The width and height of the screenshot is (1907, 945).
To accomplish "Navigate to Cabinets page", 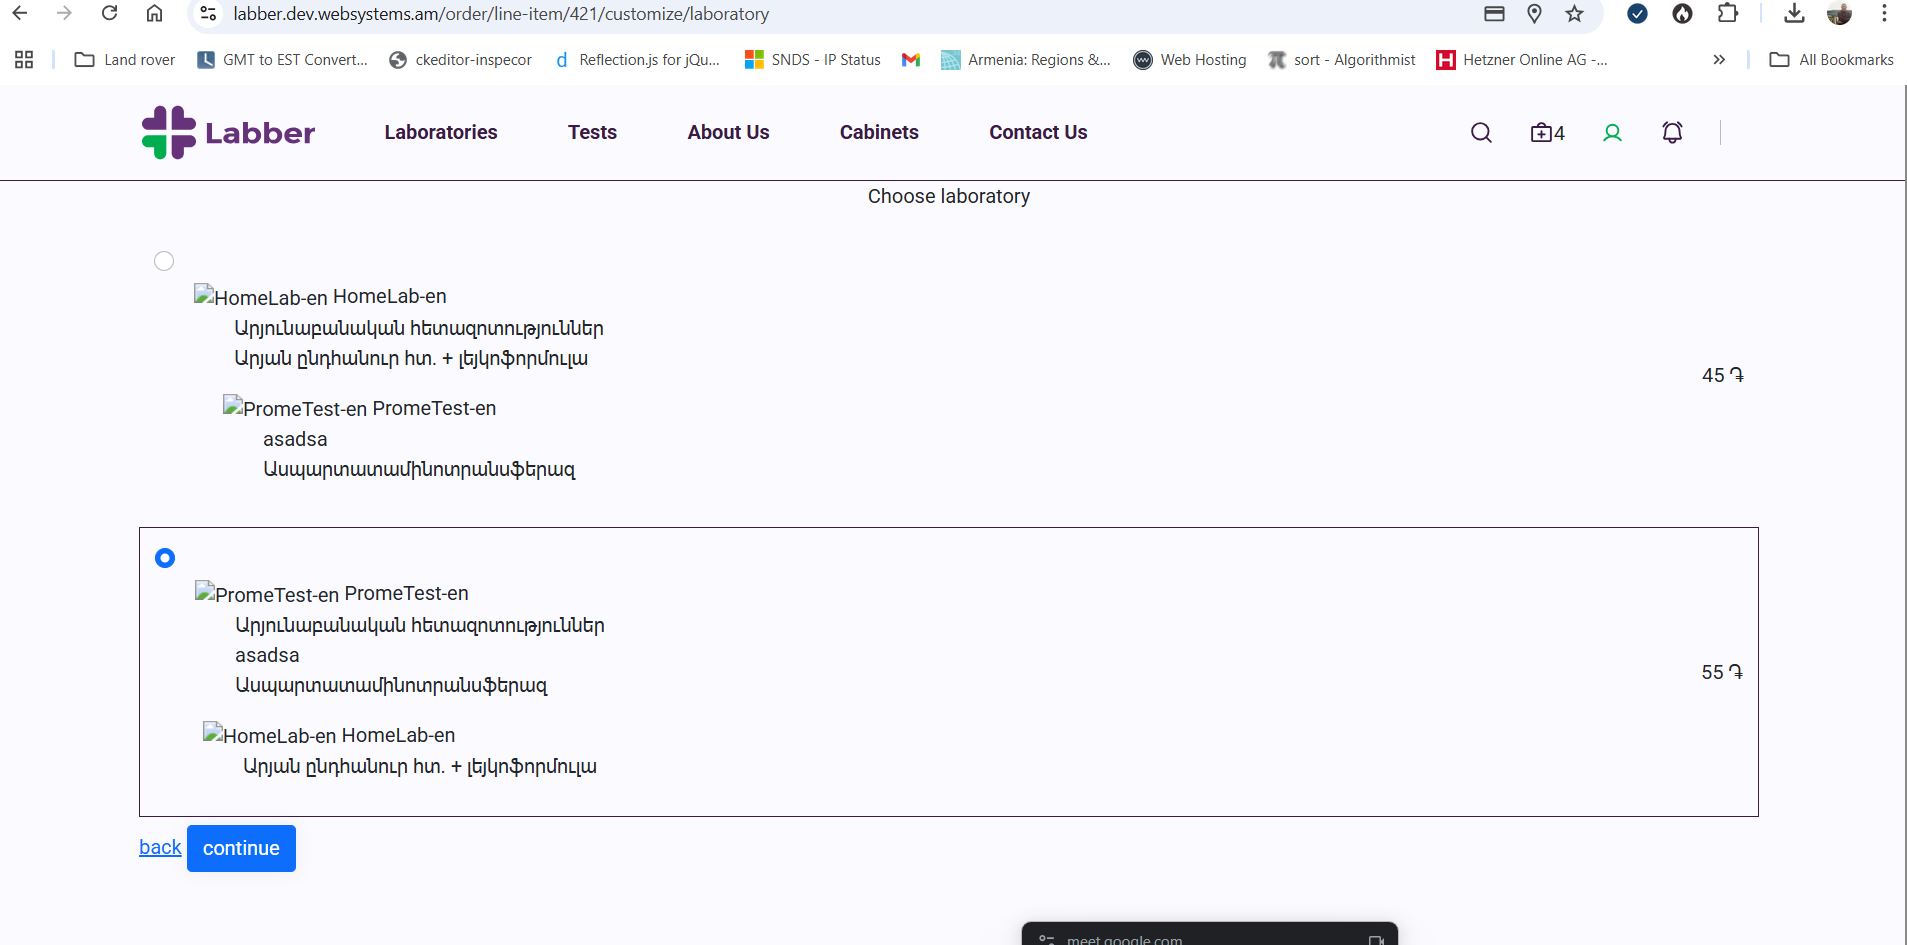I will click(879, 132).
